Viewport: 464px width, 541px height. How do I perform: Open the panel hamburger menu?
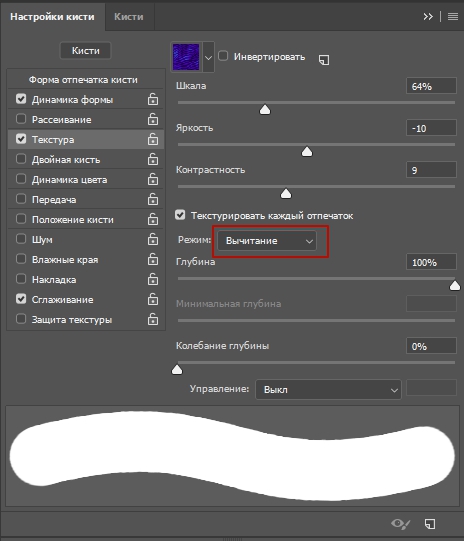tap(453, 17)
